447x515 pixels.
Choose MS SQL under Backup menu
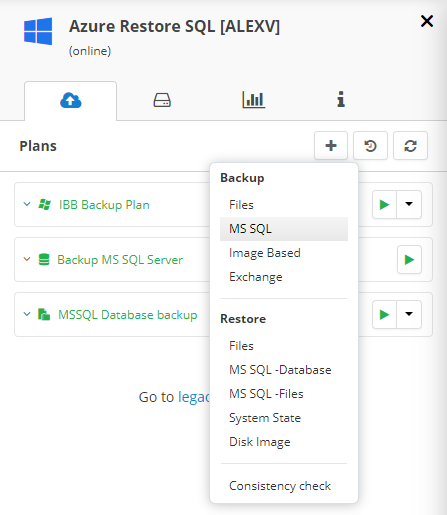click(x=284, y=229)
